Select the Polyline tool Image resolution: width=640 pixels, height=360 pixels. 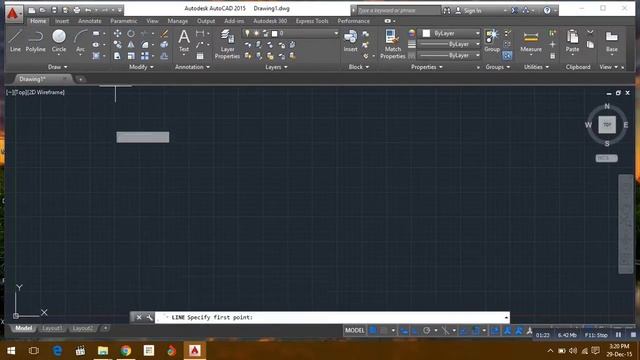(x=36, y=41)
